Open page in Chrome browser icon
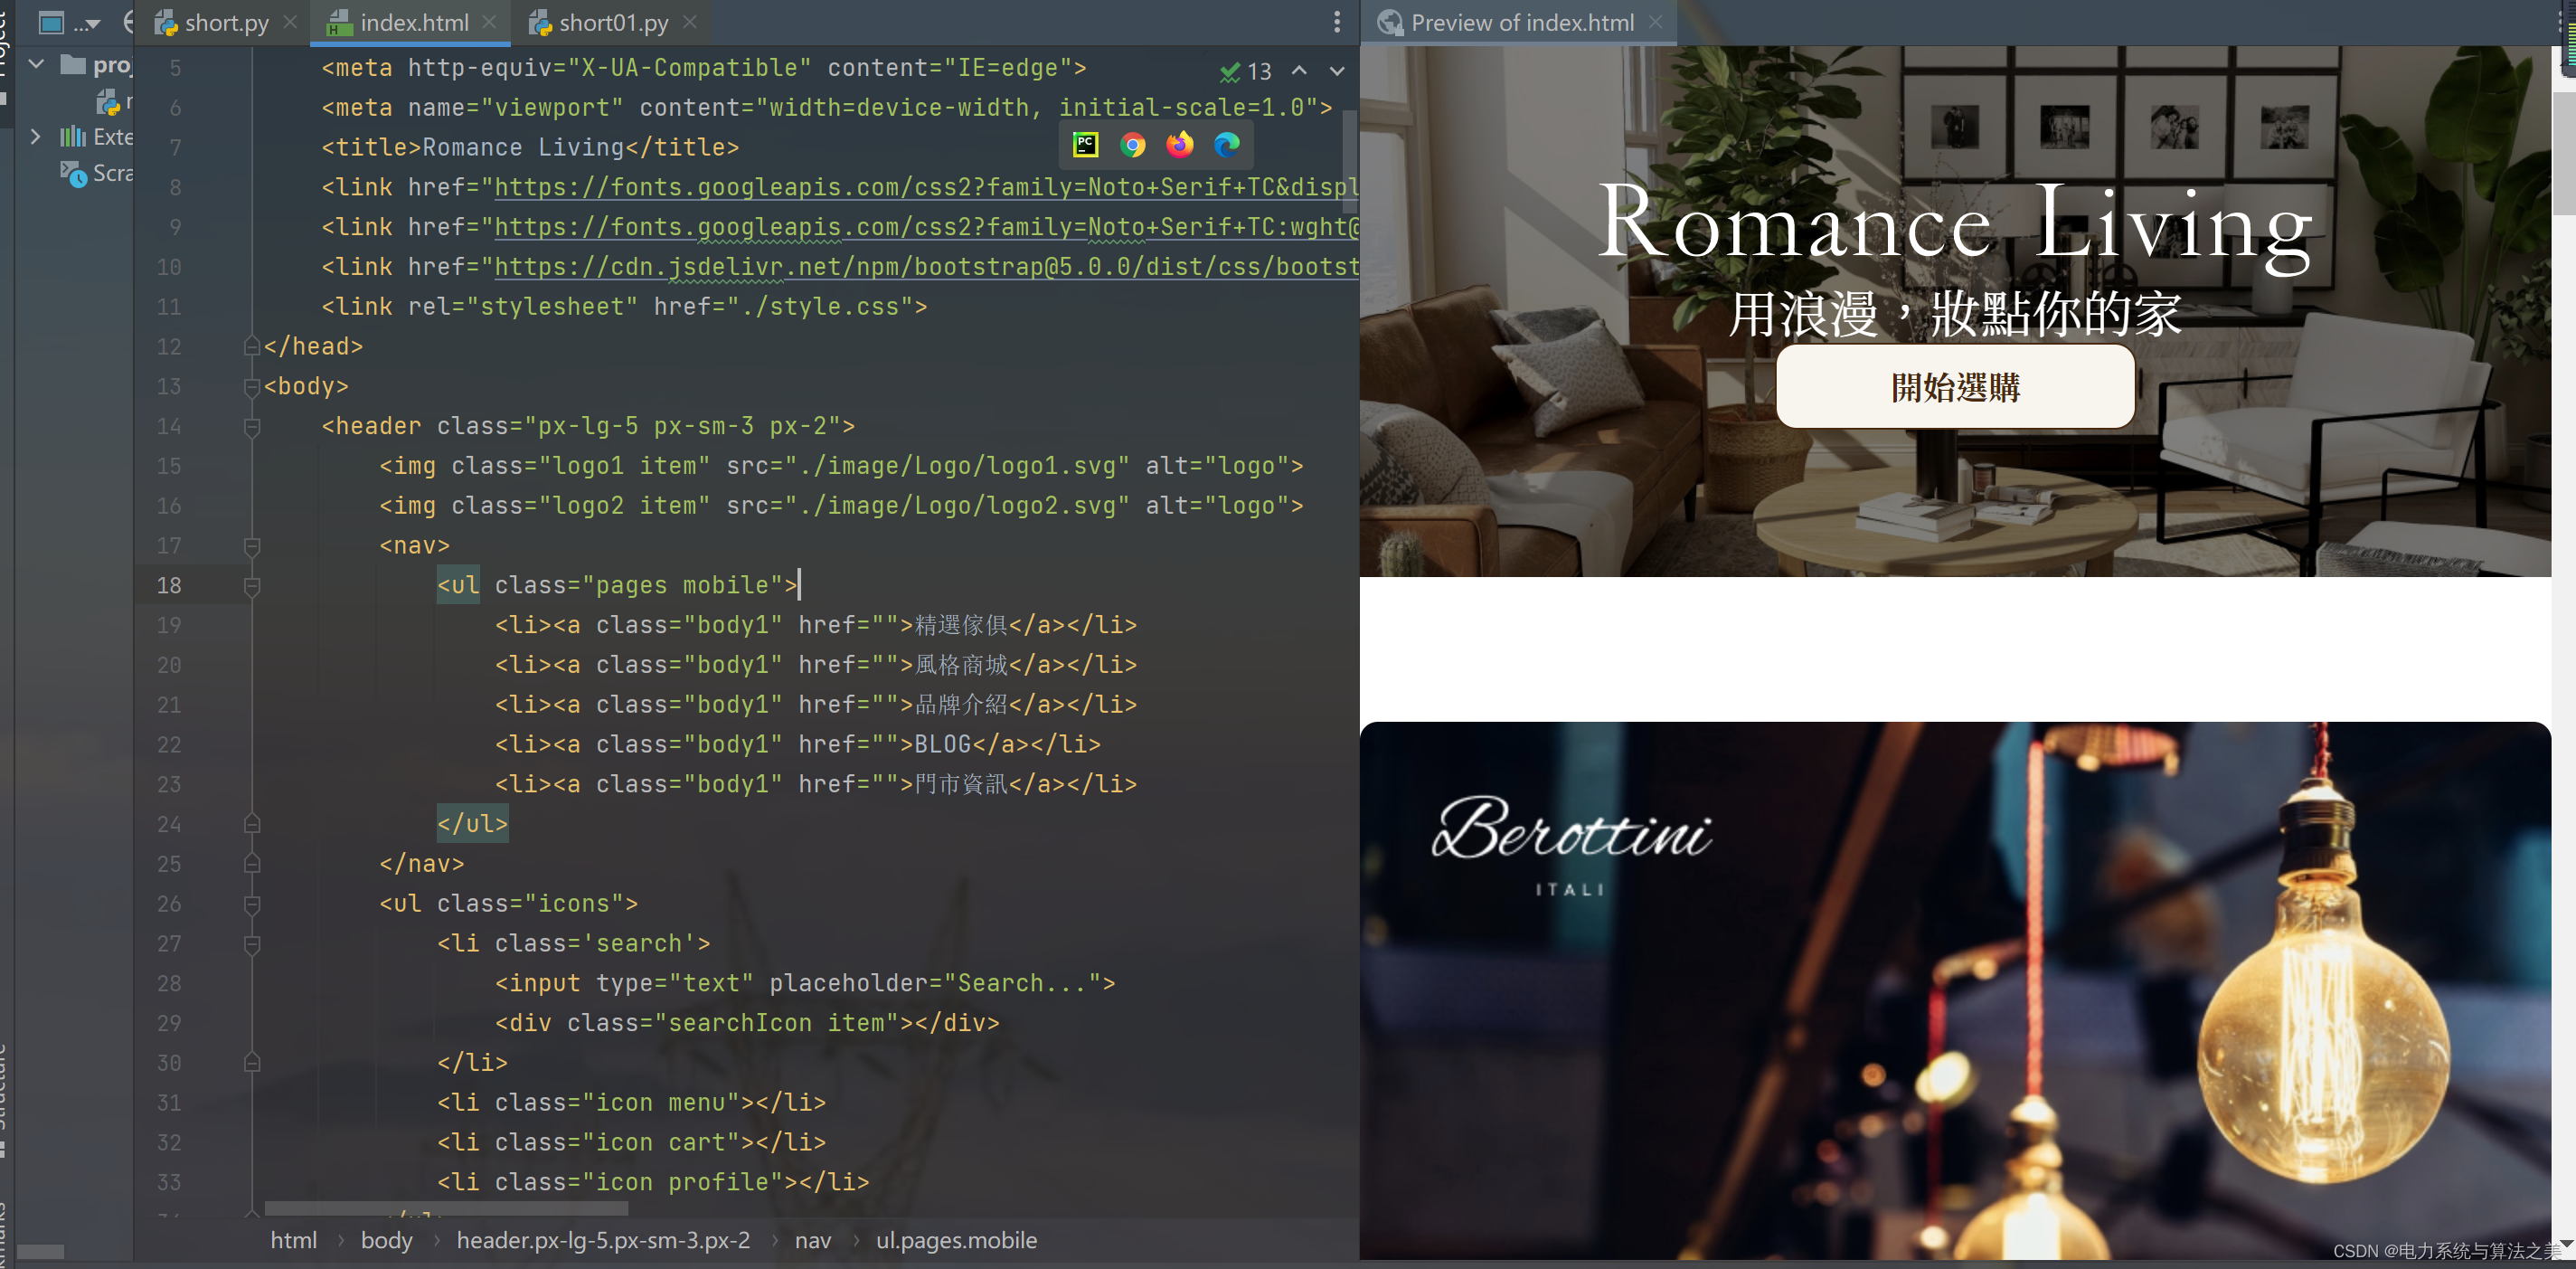 point(1132,145)
